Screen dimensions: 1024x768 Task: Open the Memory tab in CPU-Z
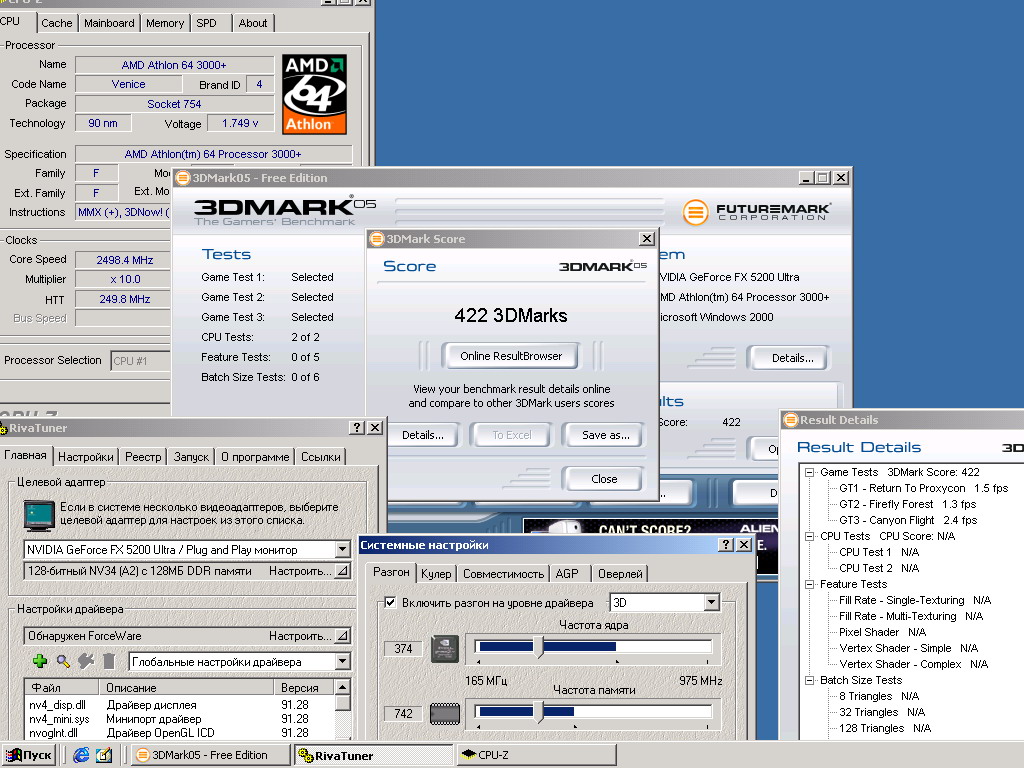(165, 23)
